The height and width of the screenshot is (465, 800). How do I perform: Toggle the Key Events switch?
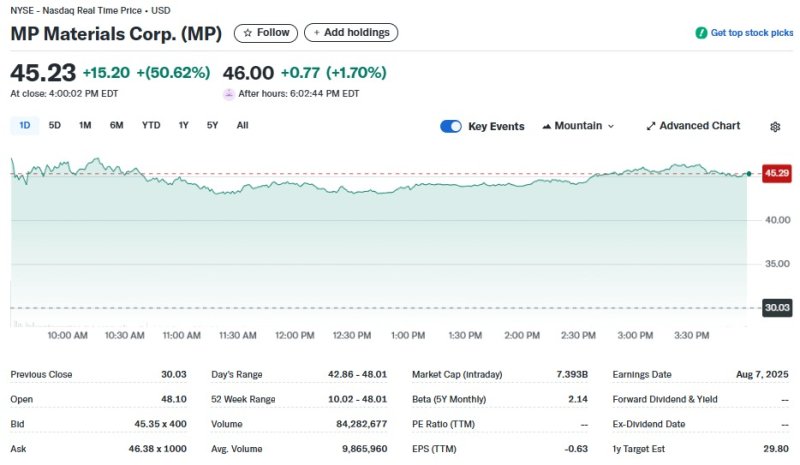451,126
